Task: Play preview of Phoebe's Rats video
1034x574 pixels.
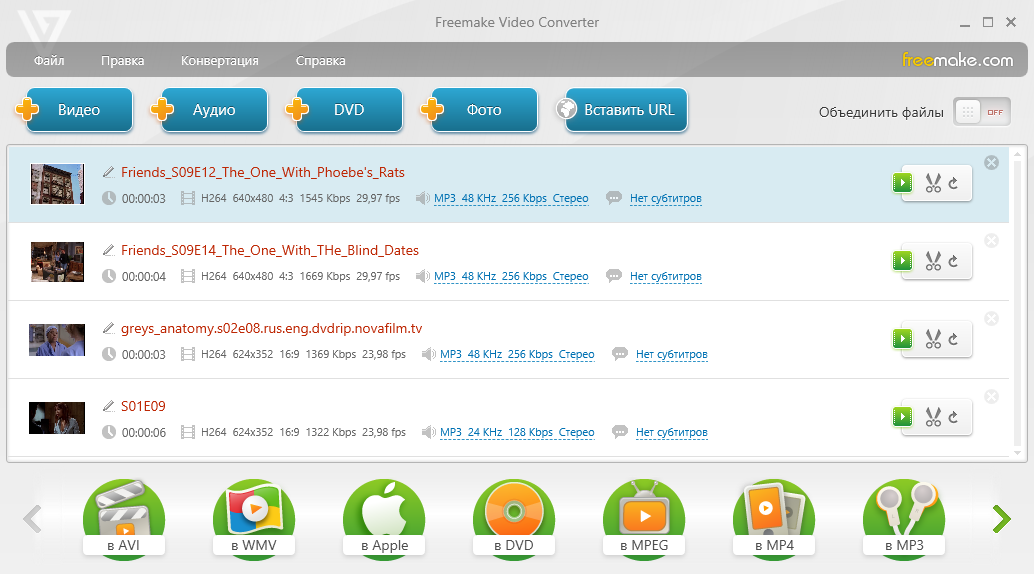Action: (x=903, y=183)
